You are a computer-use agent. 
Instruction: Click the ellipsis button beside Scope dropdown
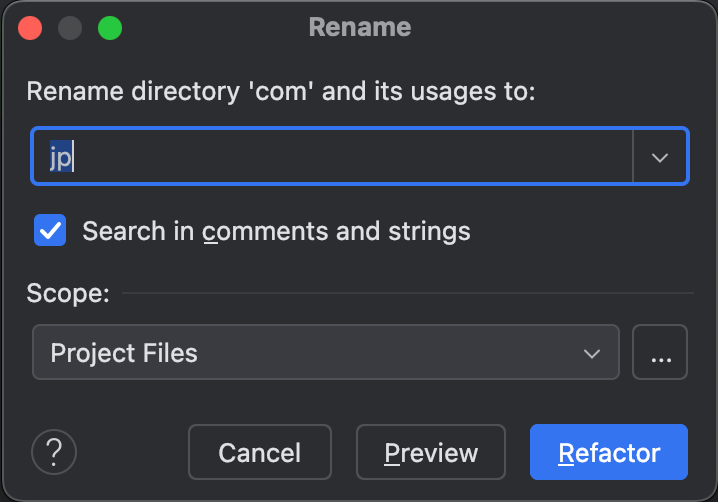tap(660, 352)
